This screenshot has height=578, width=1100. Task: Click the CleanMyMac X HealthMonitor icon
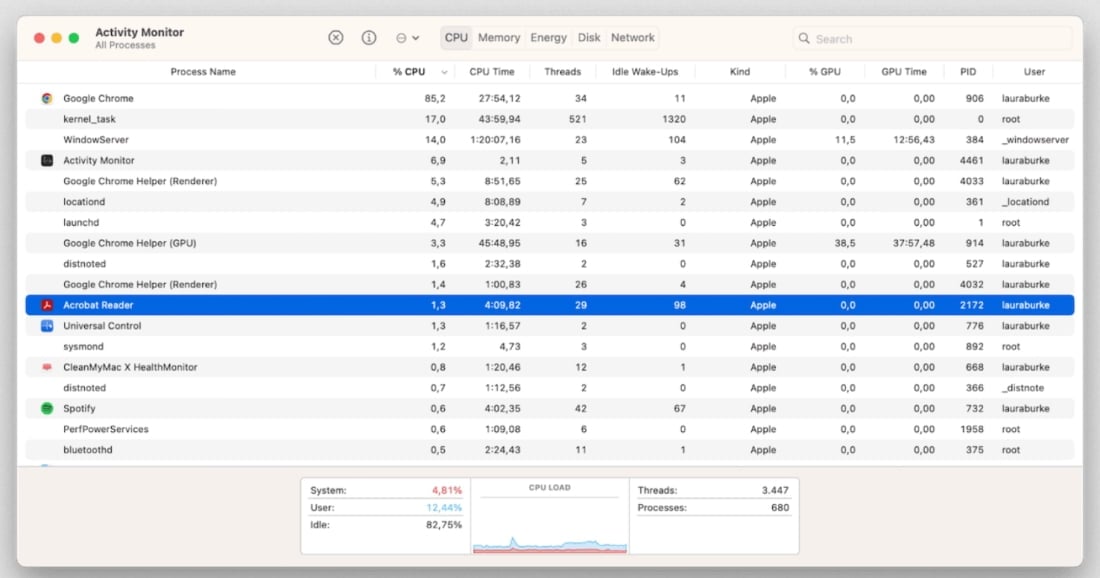[x=47, y=367]
